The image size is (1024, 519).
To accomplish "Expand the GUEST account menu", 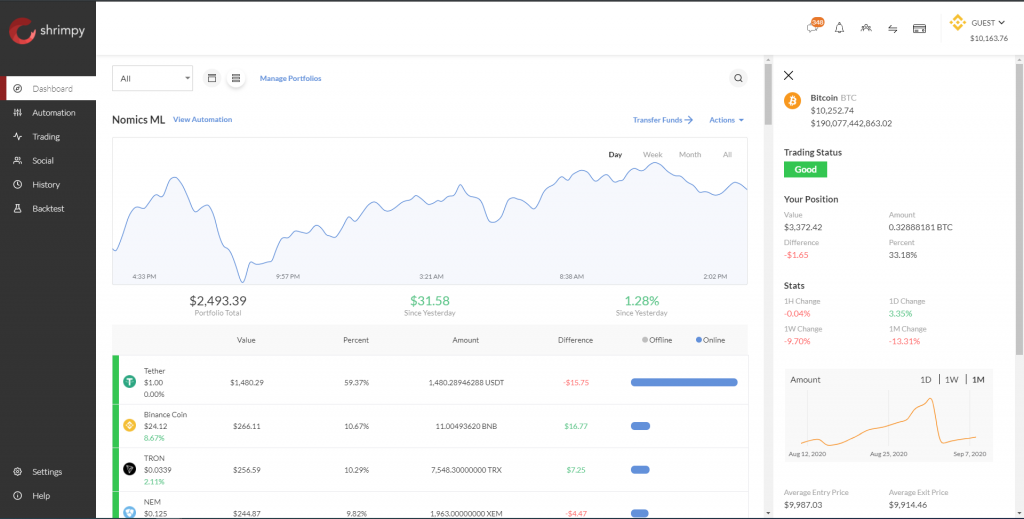I will (987, 23).
